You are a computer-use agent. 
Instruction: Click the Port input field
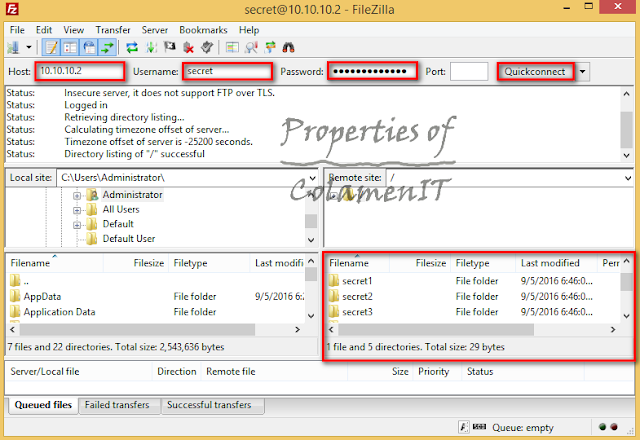469,71
